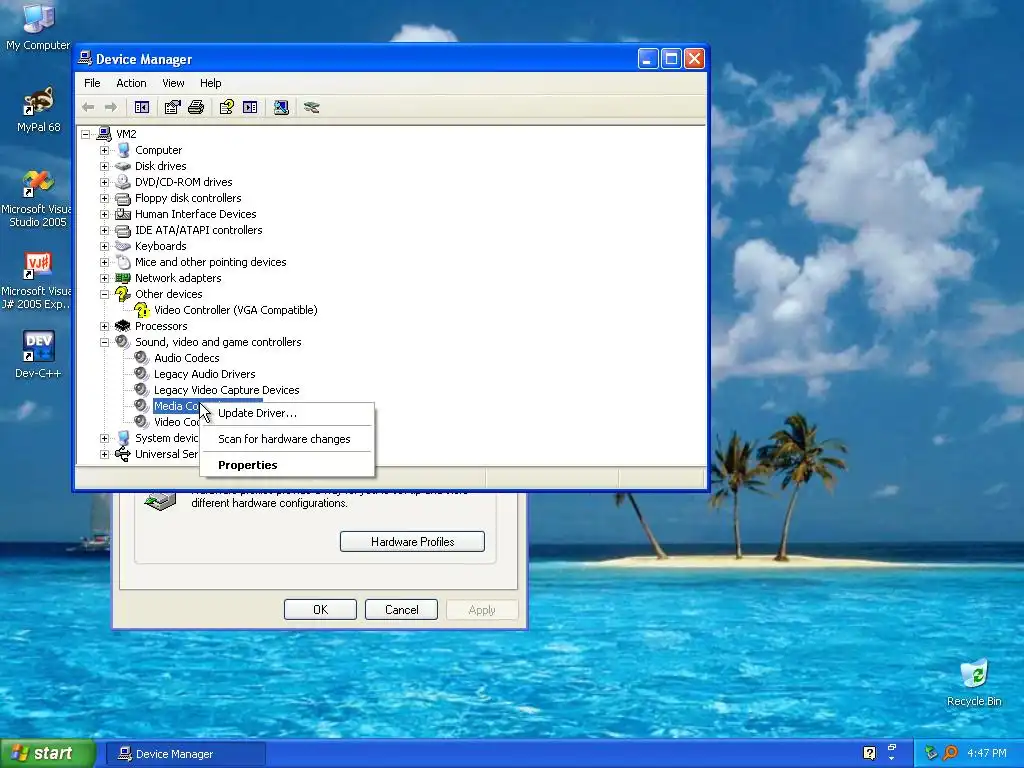Collapse the Other devices category

point(104,295)
